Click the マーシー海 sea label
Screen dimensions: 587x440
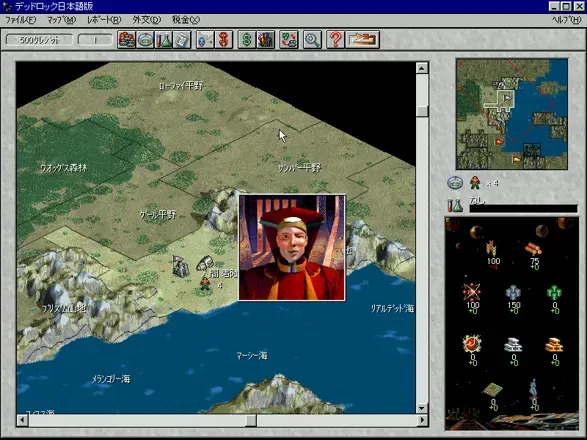[x=252, y=355]
